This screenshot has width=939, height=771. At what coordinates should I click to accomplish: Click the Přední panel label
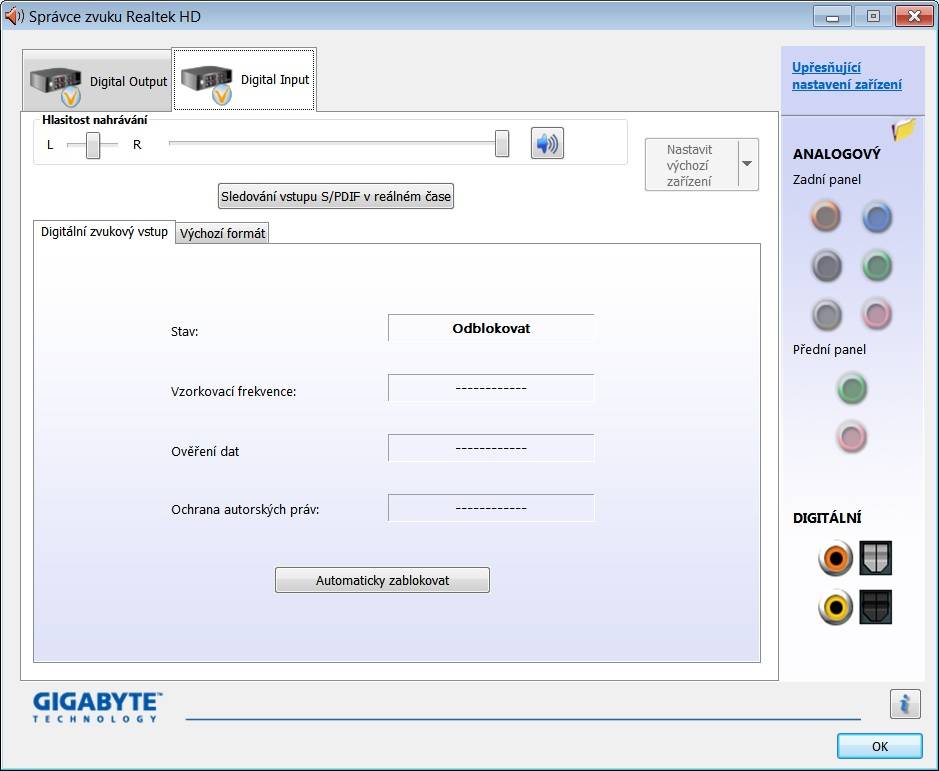(x=829, y=349)
